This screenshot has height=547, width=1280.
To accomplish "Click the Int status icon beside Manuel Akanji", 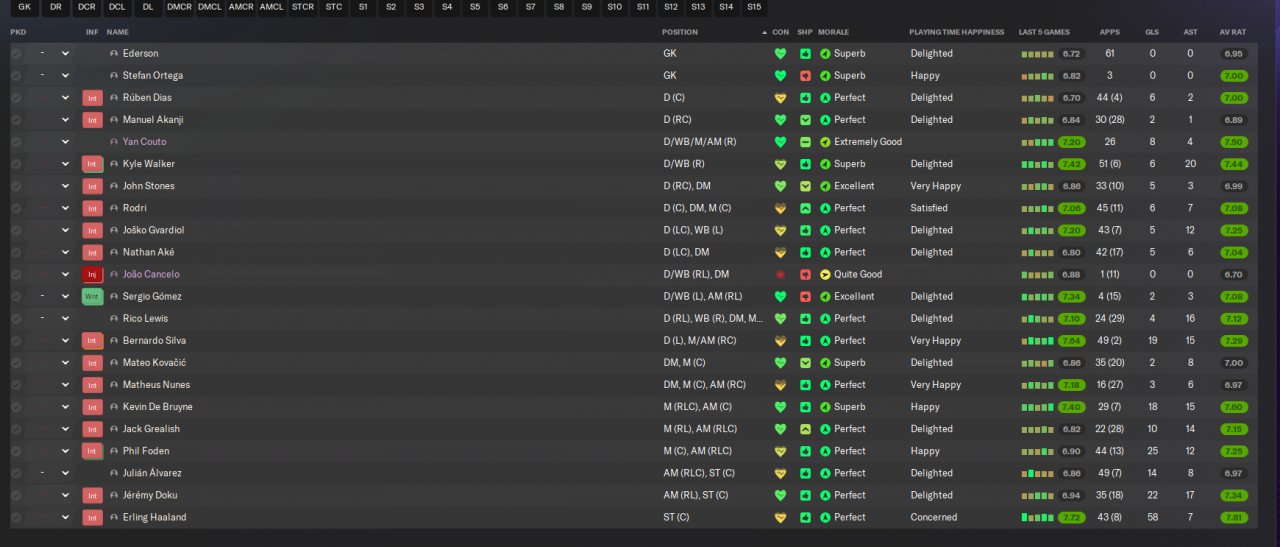I will [x=92, y=120].
